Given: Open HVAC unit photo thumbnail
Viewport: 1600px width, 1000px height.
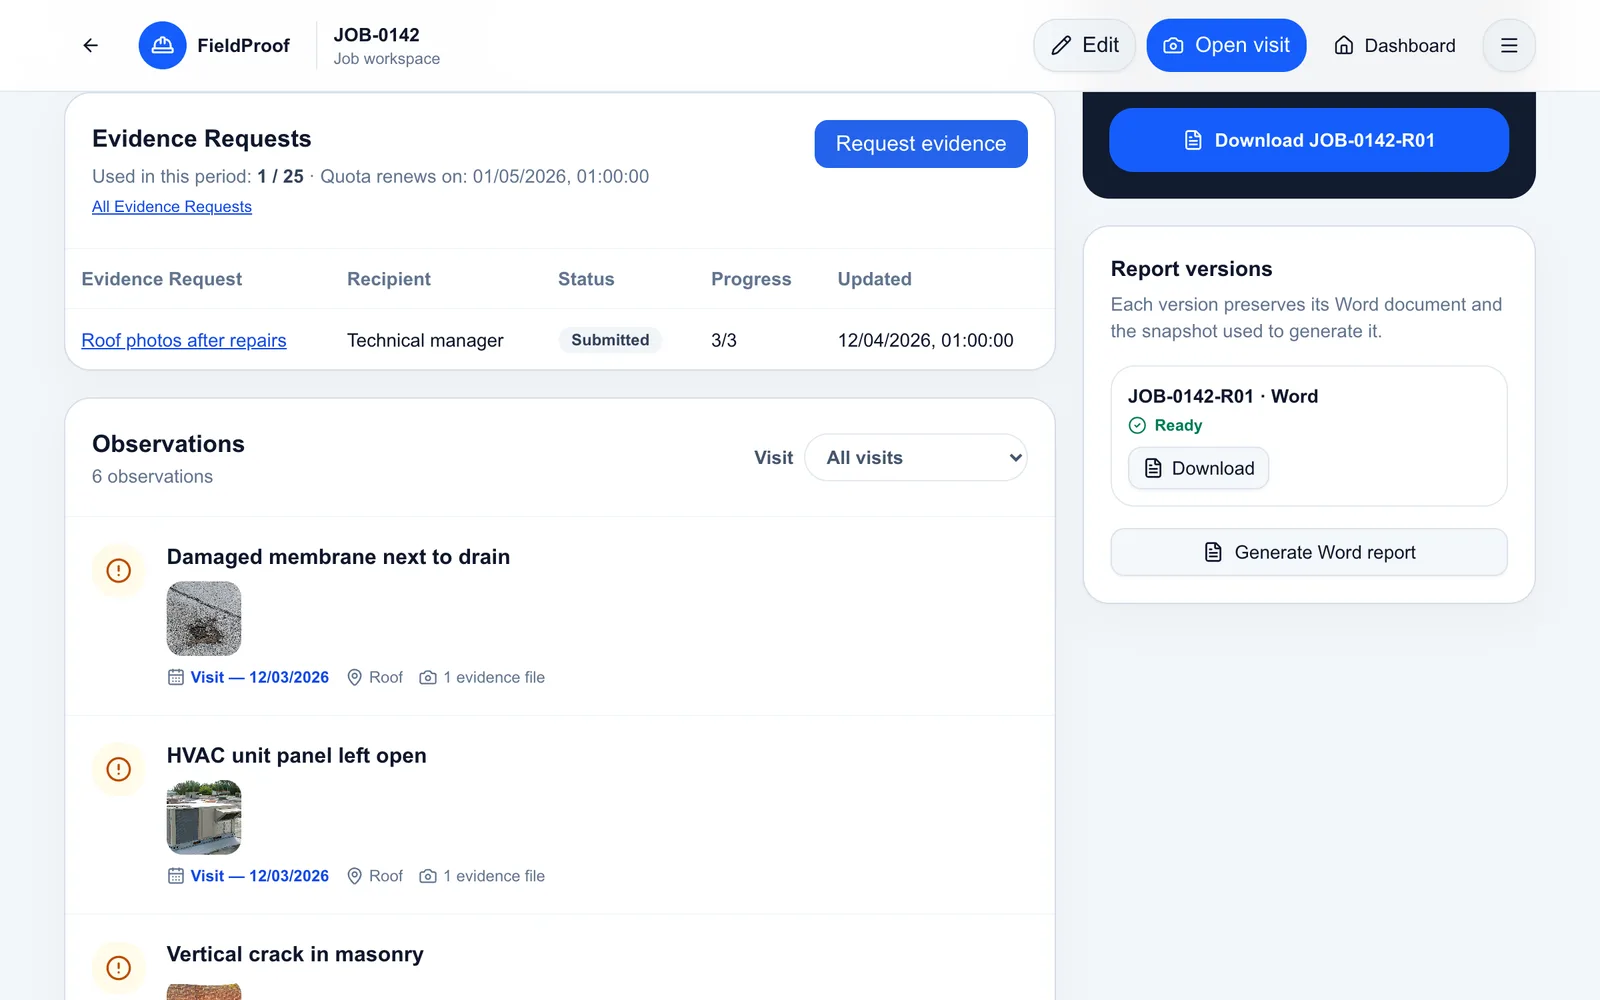Looking at the screenshot, I should (204, 817).
